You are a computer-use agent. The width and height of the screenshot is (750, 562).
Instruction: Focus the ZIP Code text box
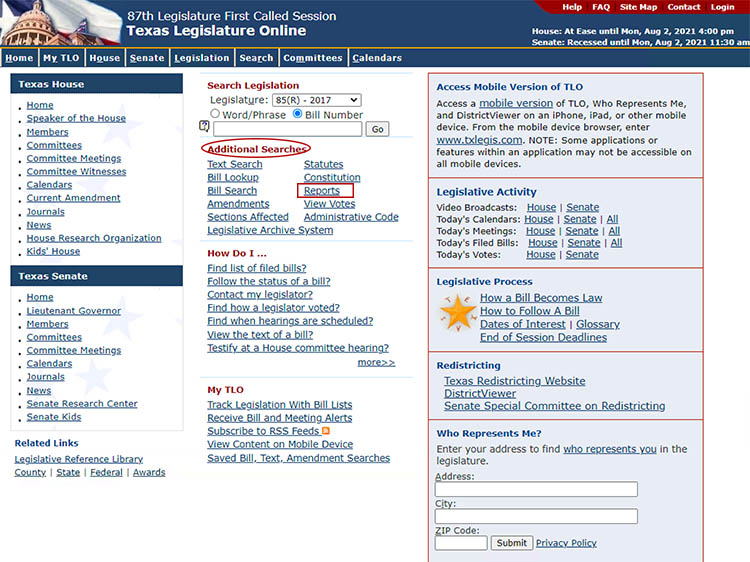461,543
